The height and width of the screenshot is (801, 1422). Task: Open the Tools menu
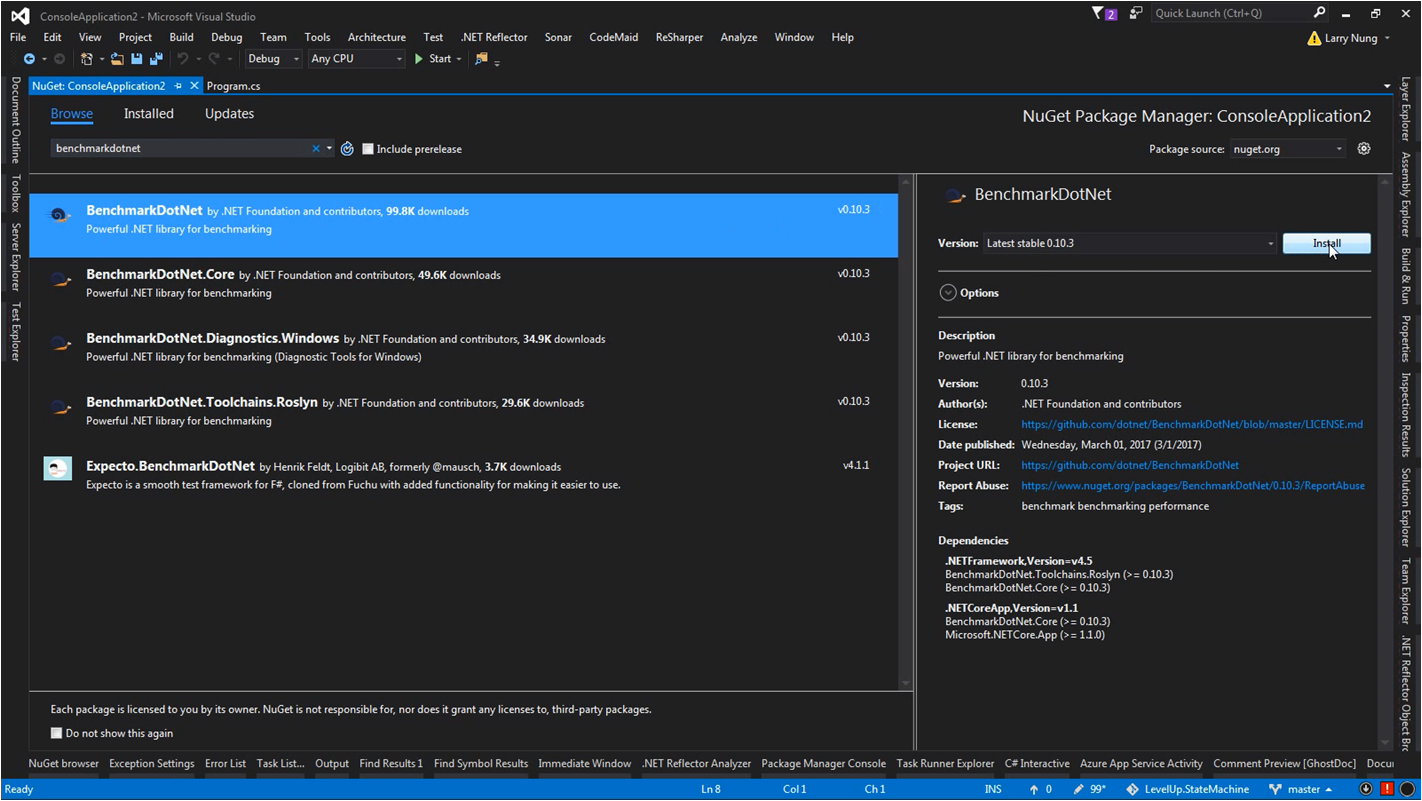[x=317, y=37]
